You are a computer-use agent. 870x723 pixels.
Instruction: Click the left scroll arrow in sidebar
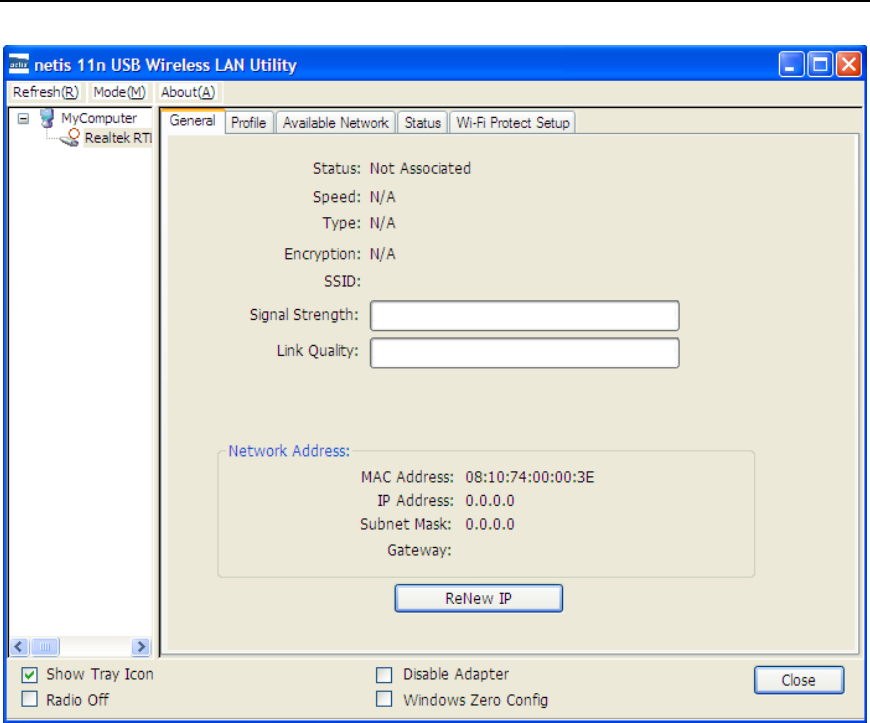pyautogui.click(x=18, y=646)
